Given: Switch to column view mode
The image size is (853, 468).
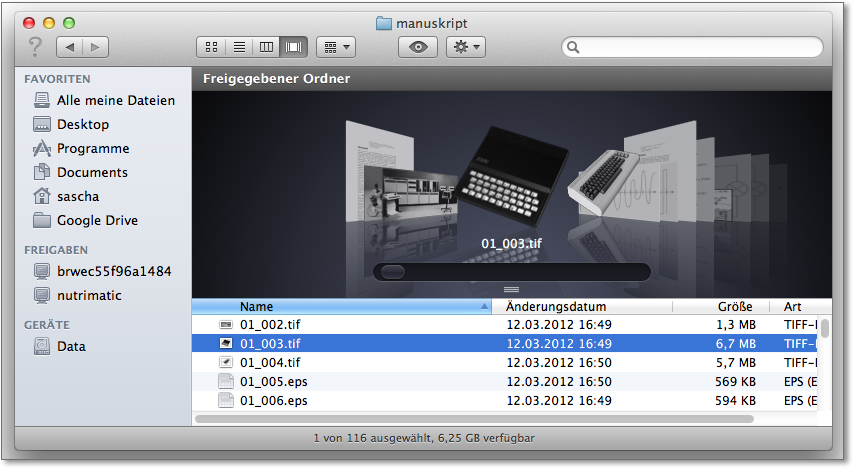Looking at the screenshot, I should [267, 46].
